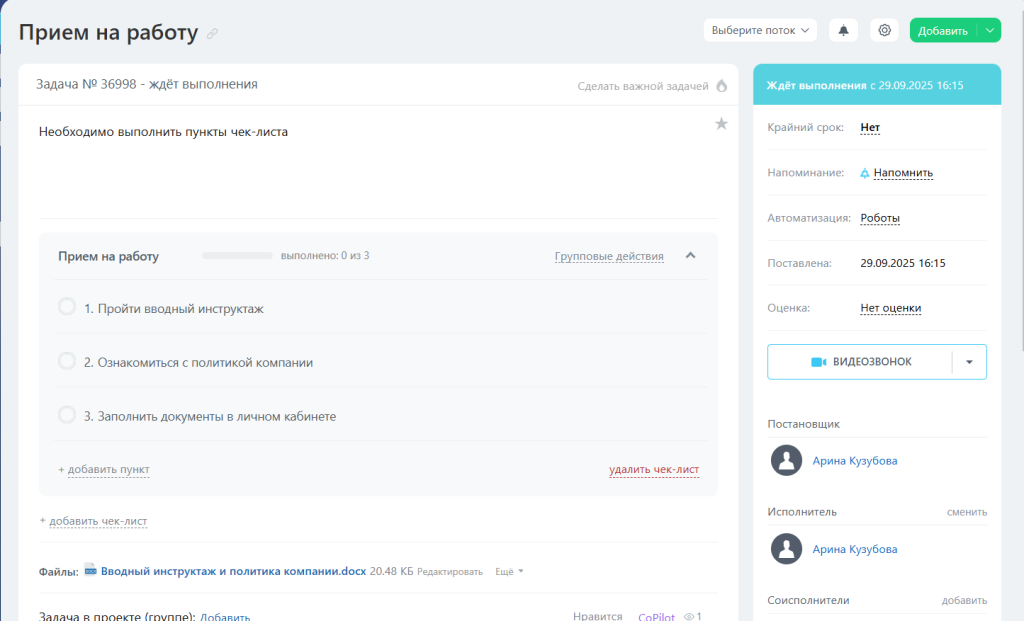1024x621 pixels.
Task: Start a call with ВИДЕОЗВОНОК button
Action: point(860,362)
